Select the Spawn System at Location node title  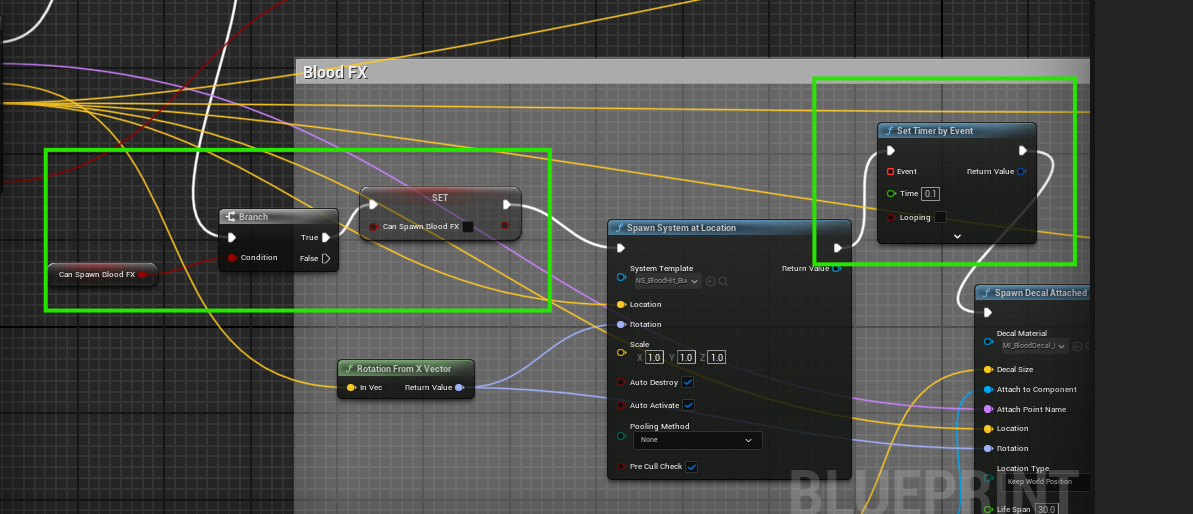coord(681,227)
